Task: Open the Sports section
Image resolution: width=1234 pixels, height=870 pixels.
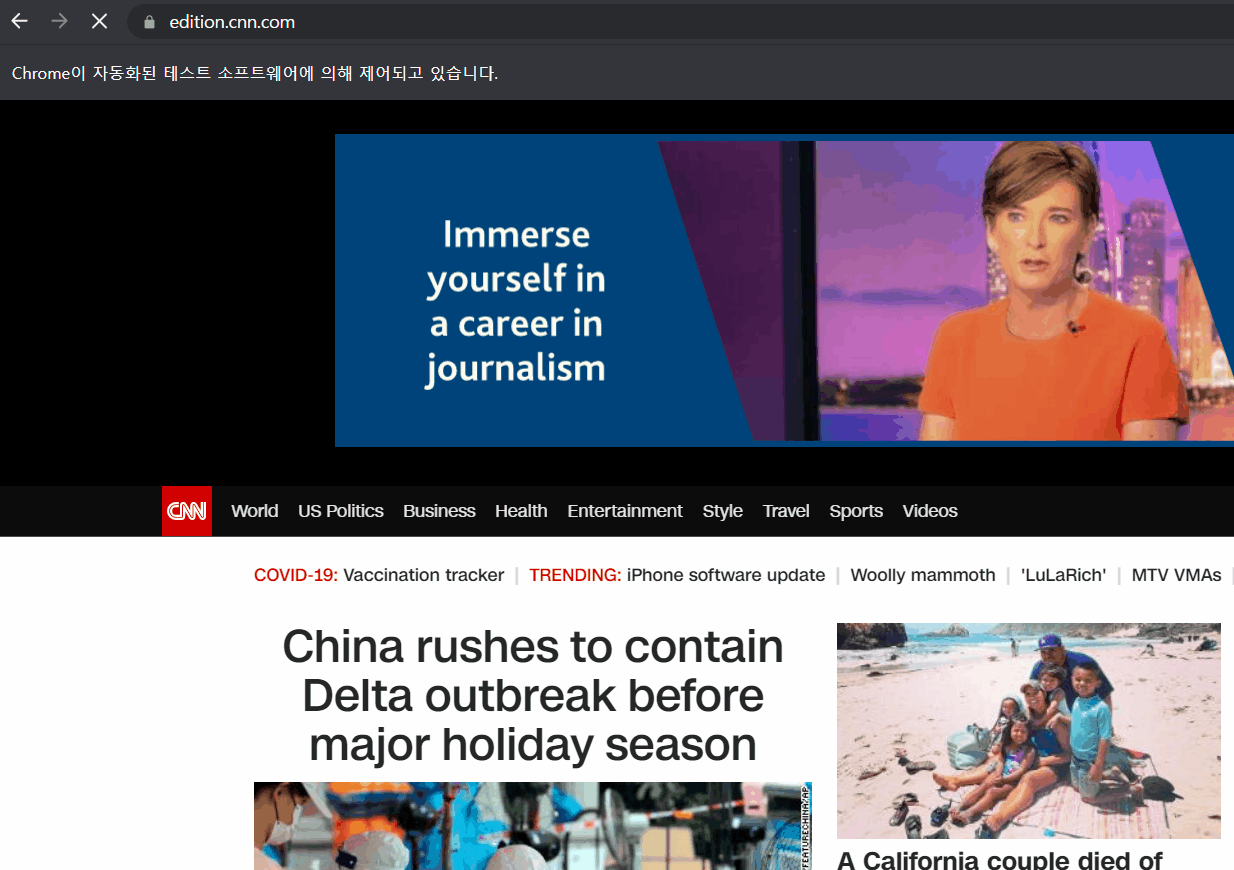Action: [856, 511]
